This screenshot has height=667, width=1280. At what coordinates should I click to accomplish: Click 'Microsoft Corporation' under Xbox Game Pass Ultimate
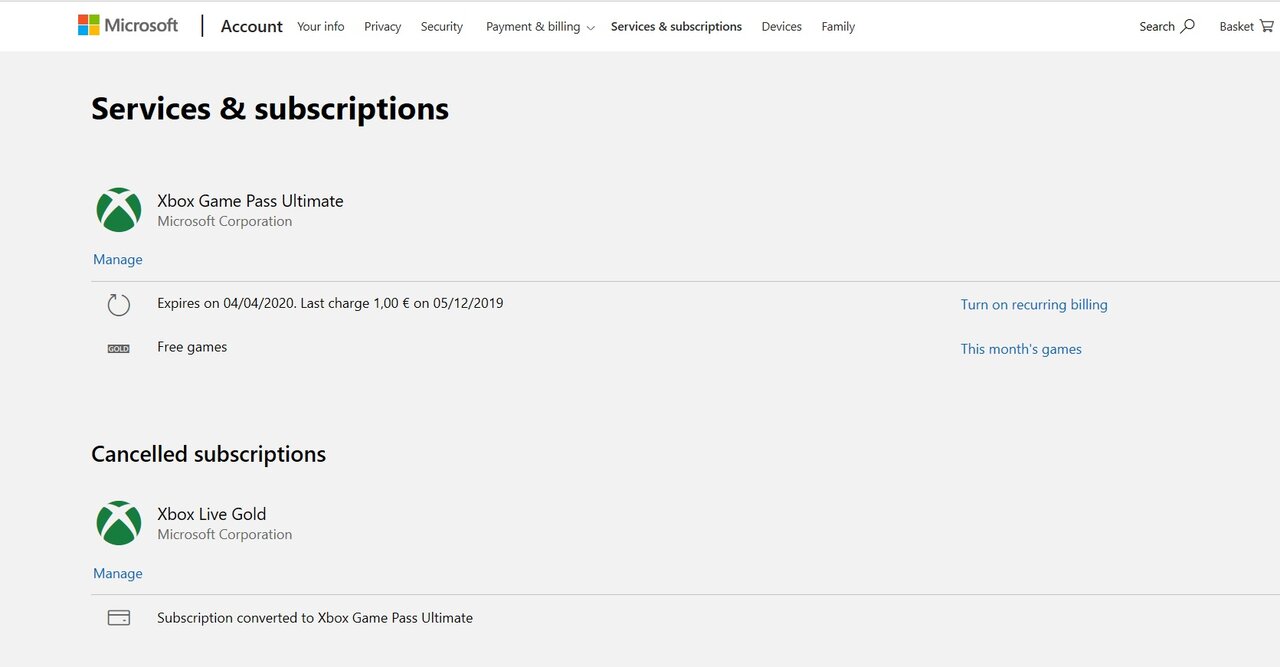pos(225,221)
